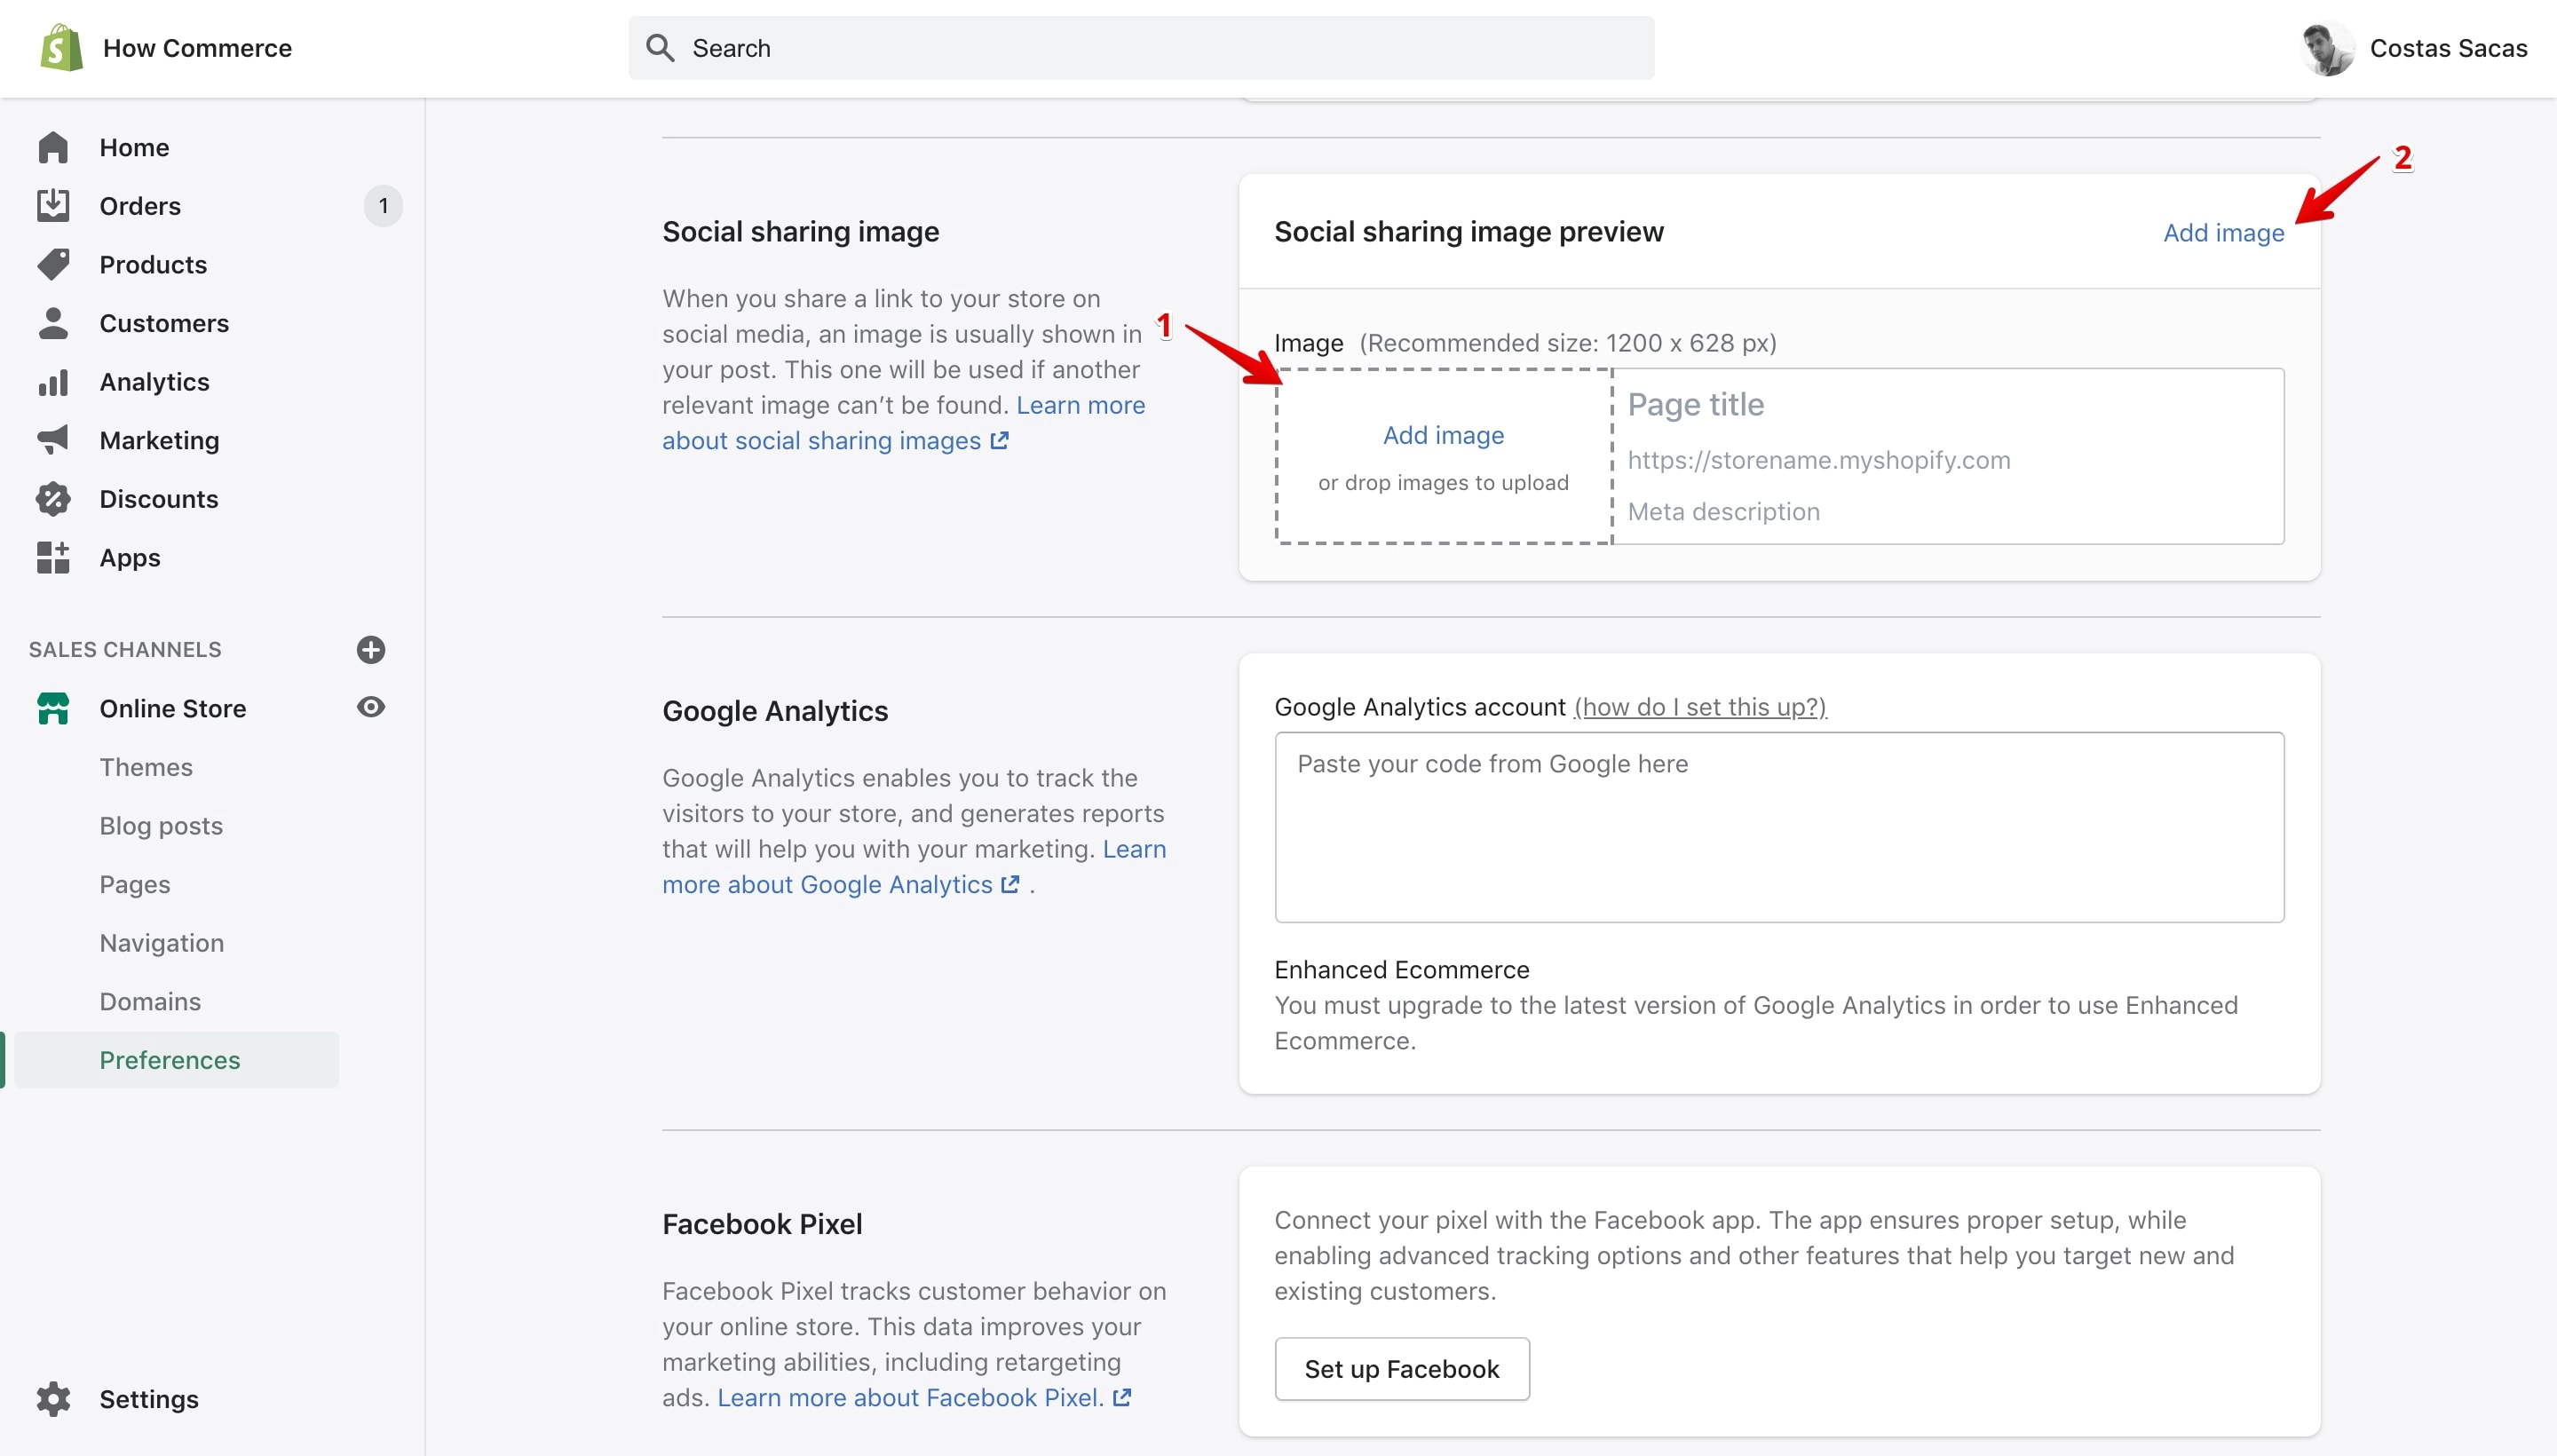2557x1456 pixels.
Task: Open Learn more about Facebook Pixel link
Action: pos(924,1398)
